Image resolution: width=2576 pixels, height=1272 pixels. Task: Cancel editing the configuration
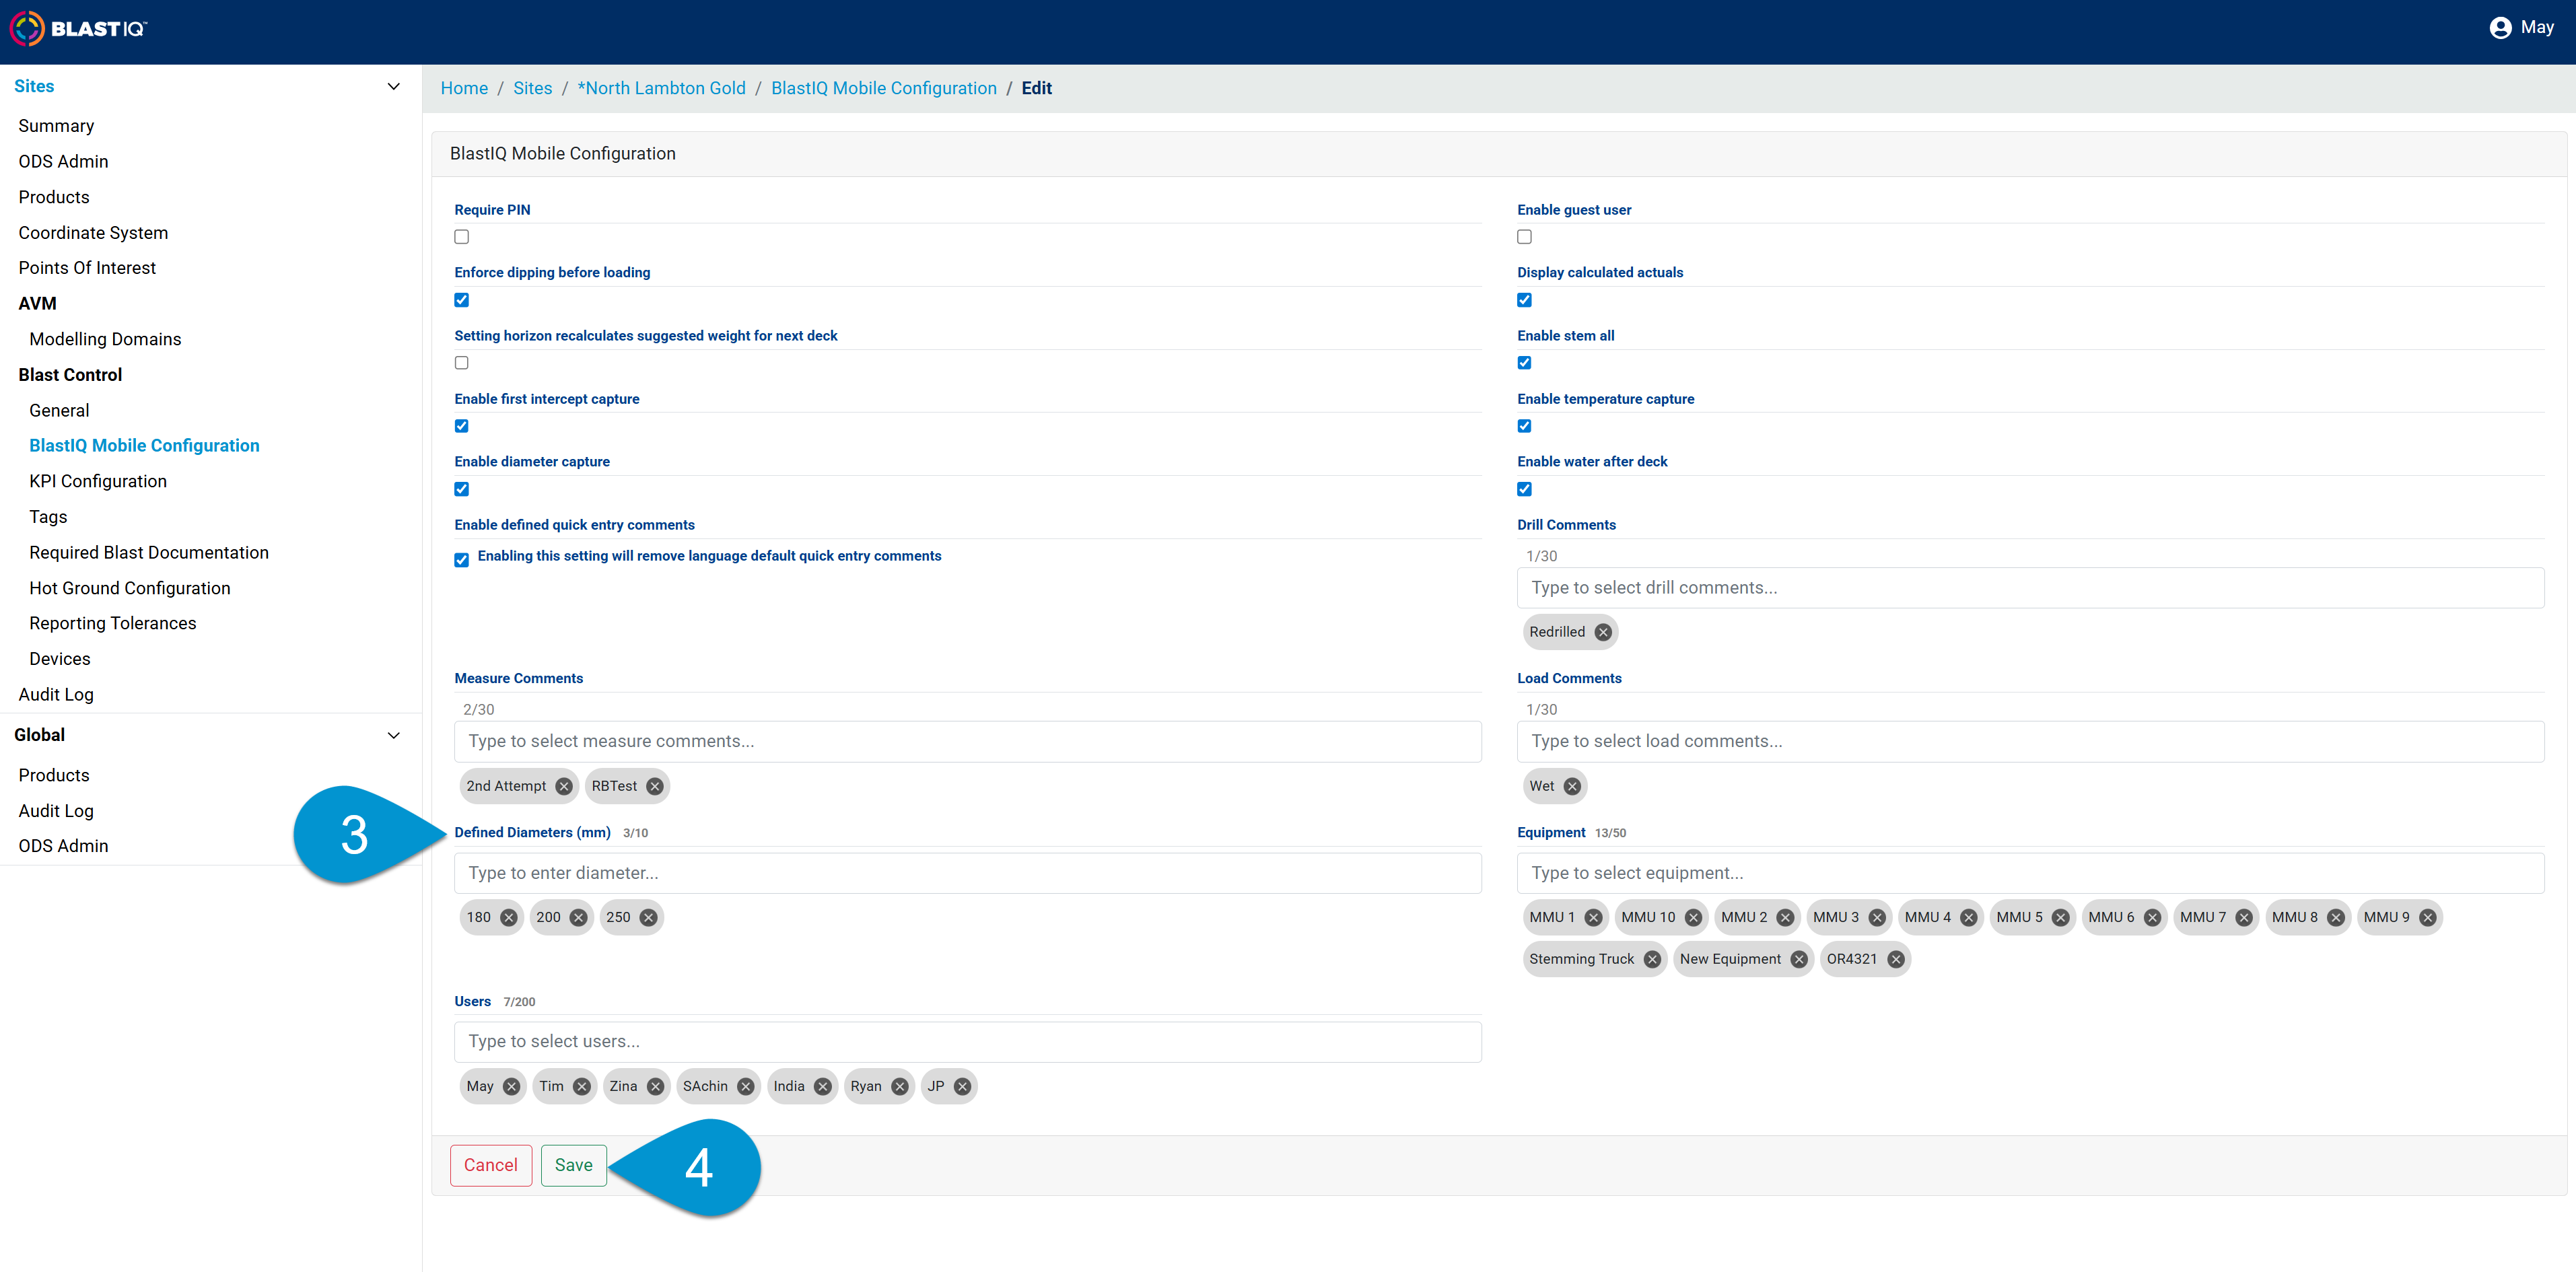[490, 1165]
